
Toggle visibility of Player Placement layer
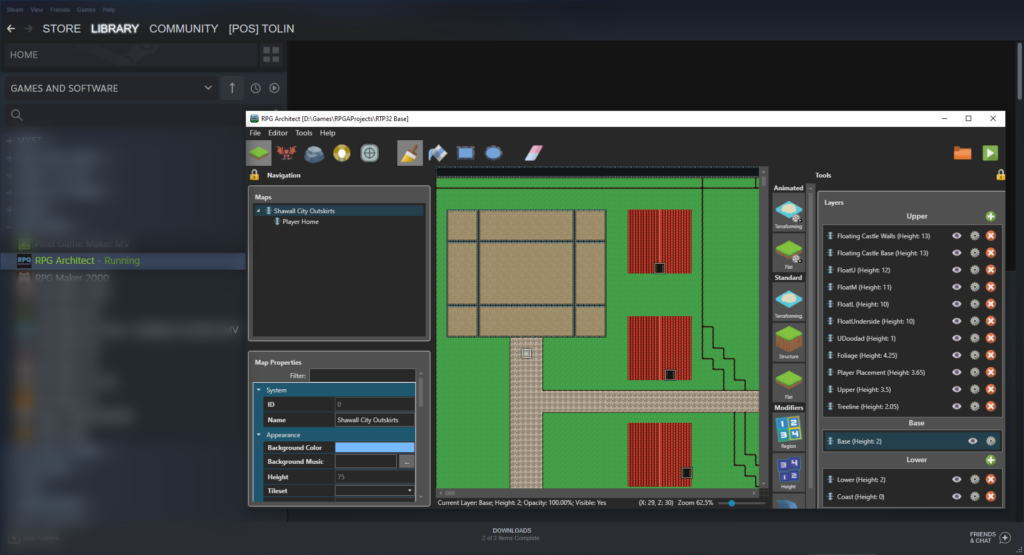tap(957, 372)
